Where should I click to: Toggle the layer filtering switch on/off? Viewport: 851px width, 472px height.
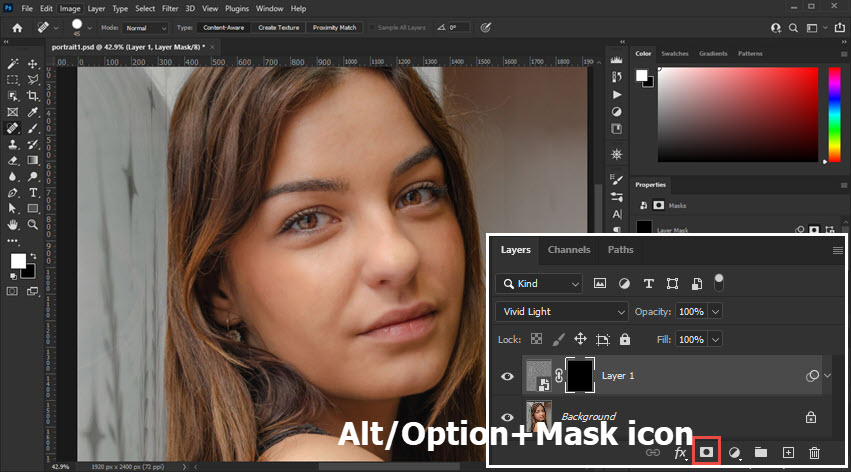tap(719, 283)
